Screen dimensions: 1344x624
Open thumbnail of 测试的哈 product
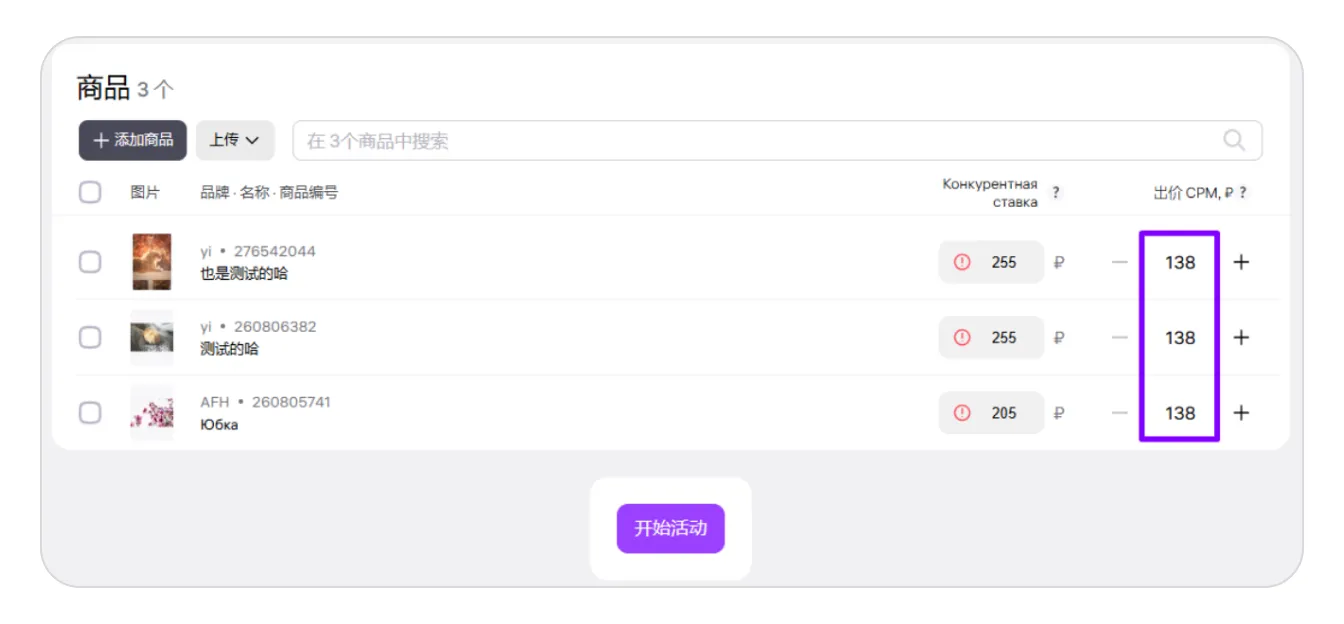click(x=152, y=337)
